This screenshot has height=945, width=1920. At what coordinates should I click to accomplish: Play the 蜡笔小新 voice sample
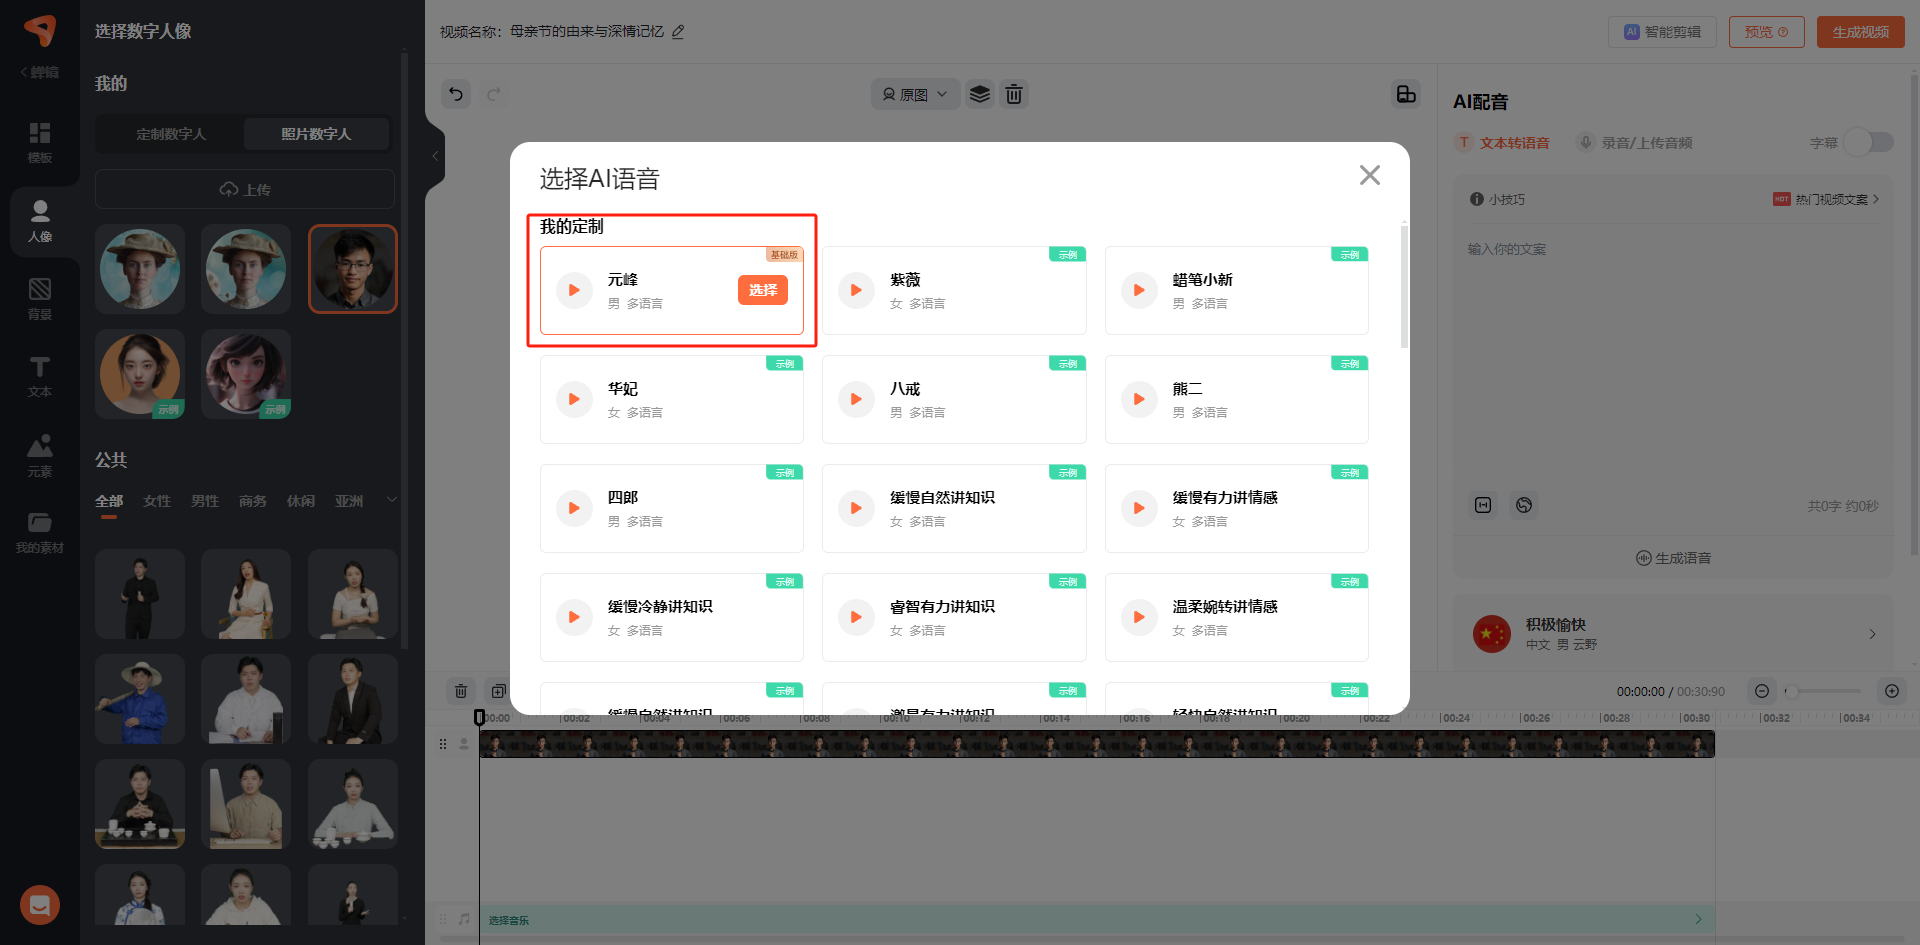tap(1139, 290)
